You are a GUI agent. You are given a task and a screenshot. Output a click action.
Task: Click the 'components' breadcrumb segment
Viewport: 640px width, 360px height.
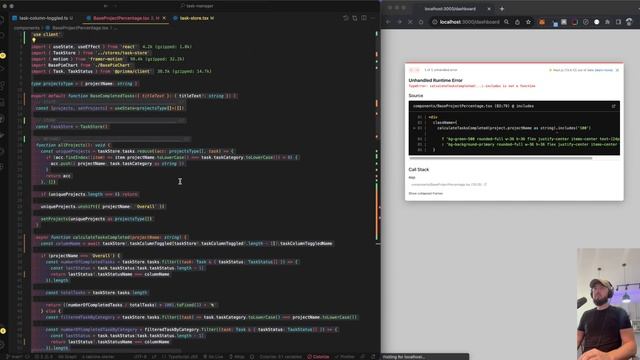click(27, 28)
